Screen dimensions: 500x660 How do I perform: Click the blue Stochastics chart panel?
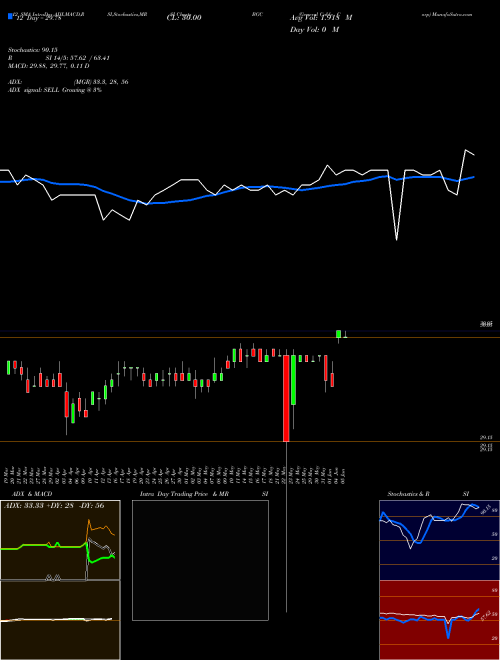(439, 540)
